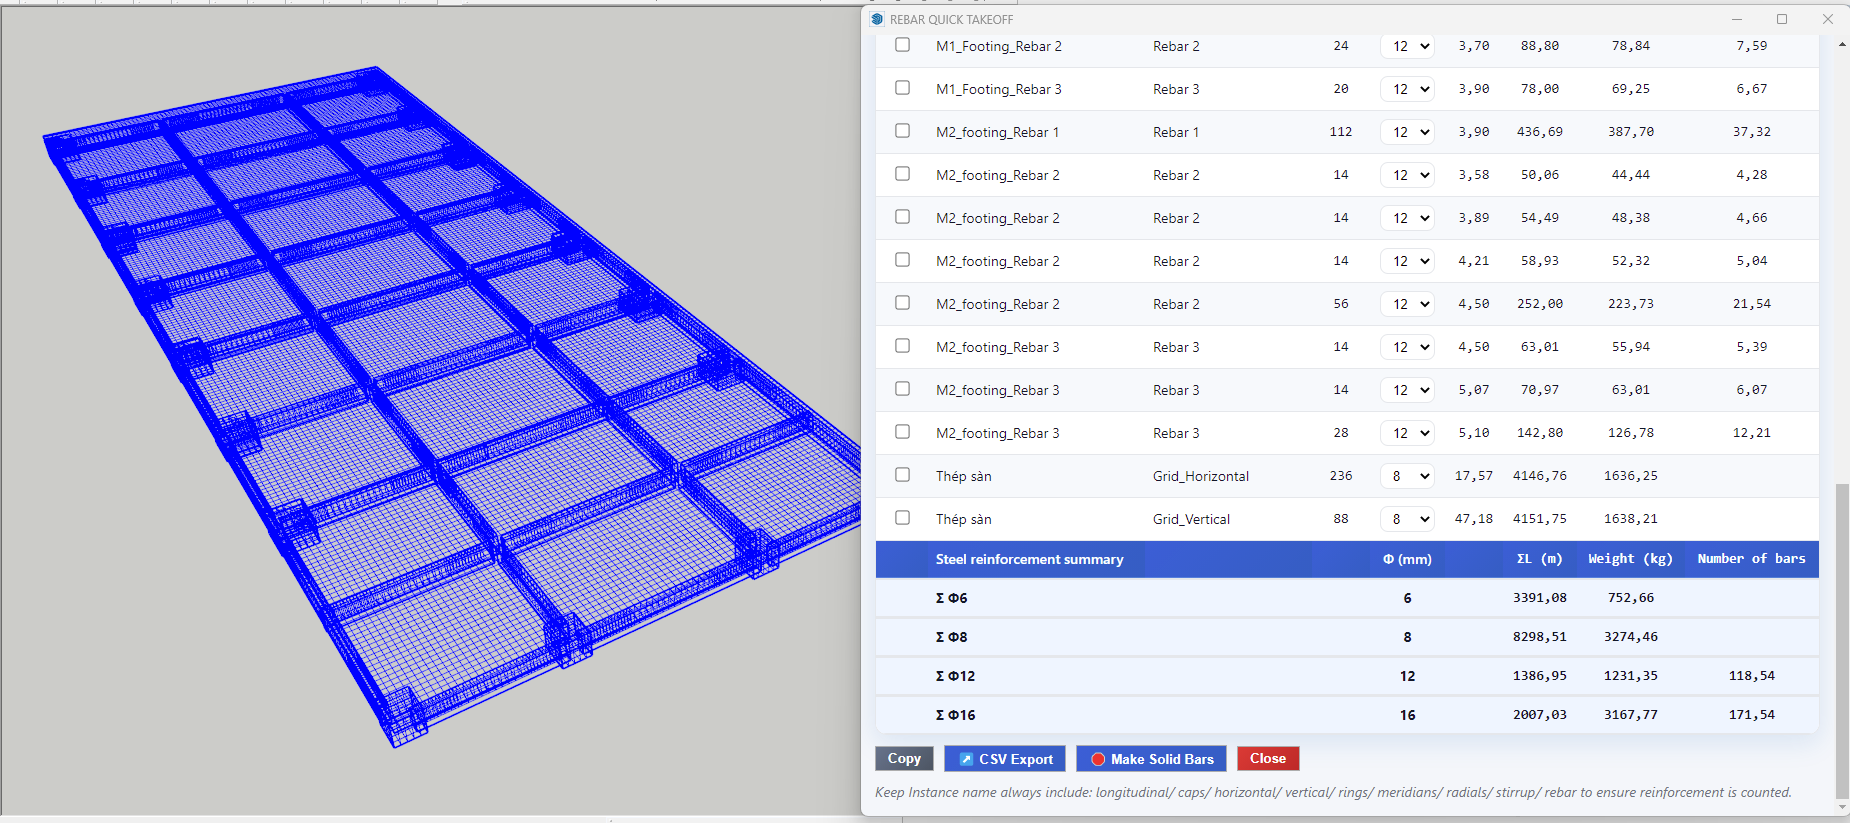Click the red circle Make Solid Bars icon
The width and height of the screenshot is (1850, 823).
(1098, 759)
